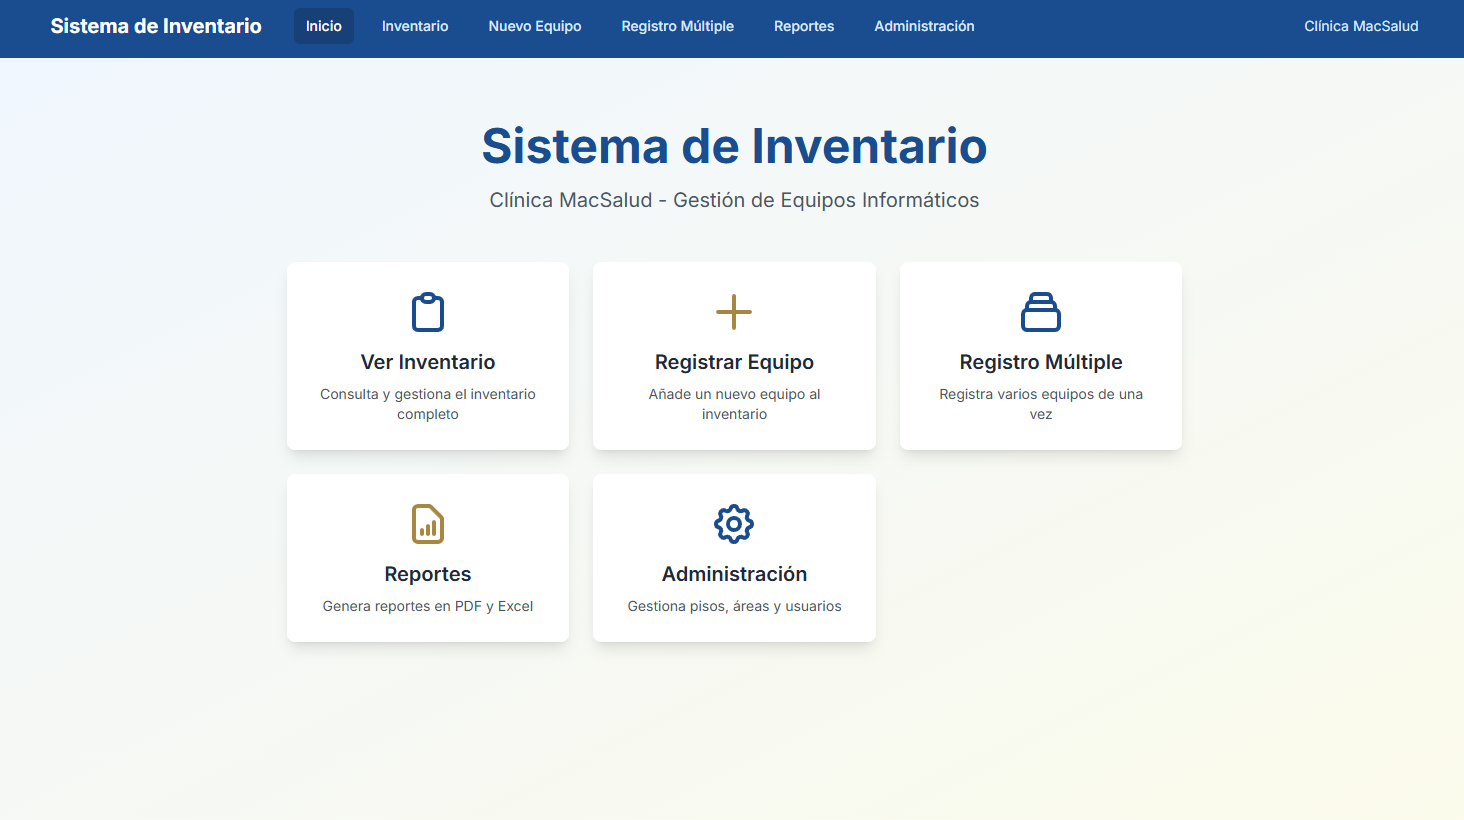This screenshot has height=820, width=1464.
Task: Click 'Consulta y gestiona el inventario completo' text
Action: (428, 404)
